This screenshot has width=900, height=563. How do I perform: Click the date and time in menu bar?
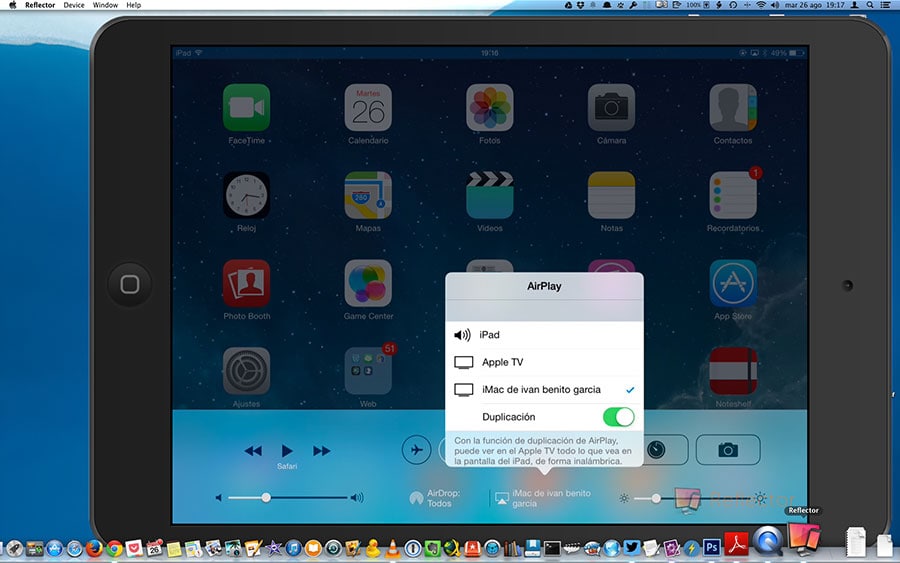(x=814, y=5)
